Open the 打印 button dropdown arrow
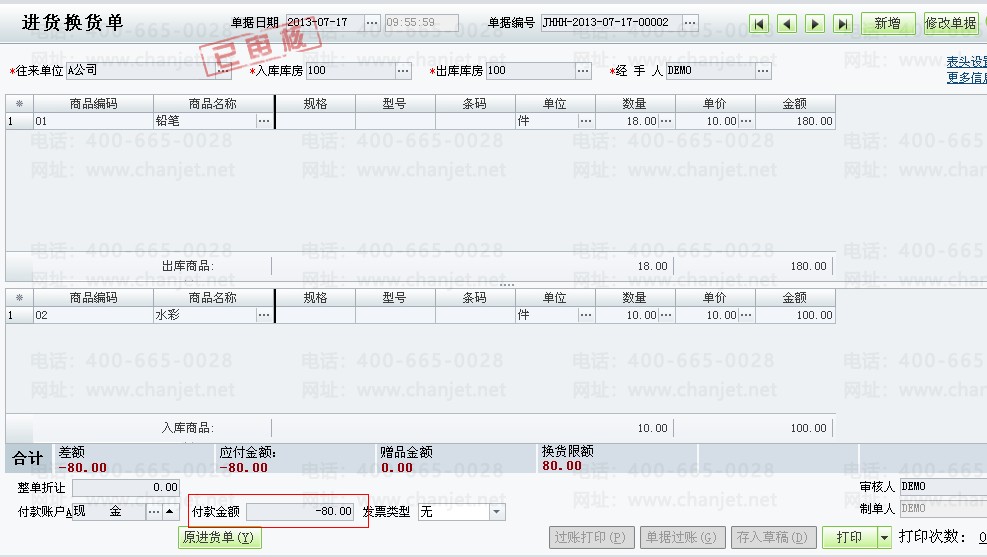 tap(884, 537)
